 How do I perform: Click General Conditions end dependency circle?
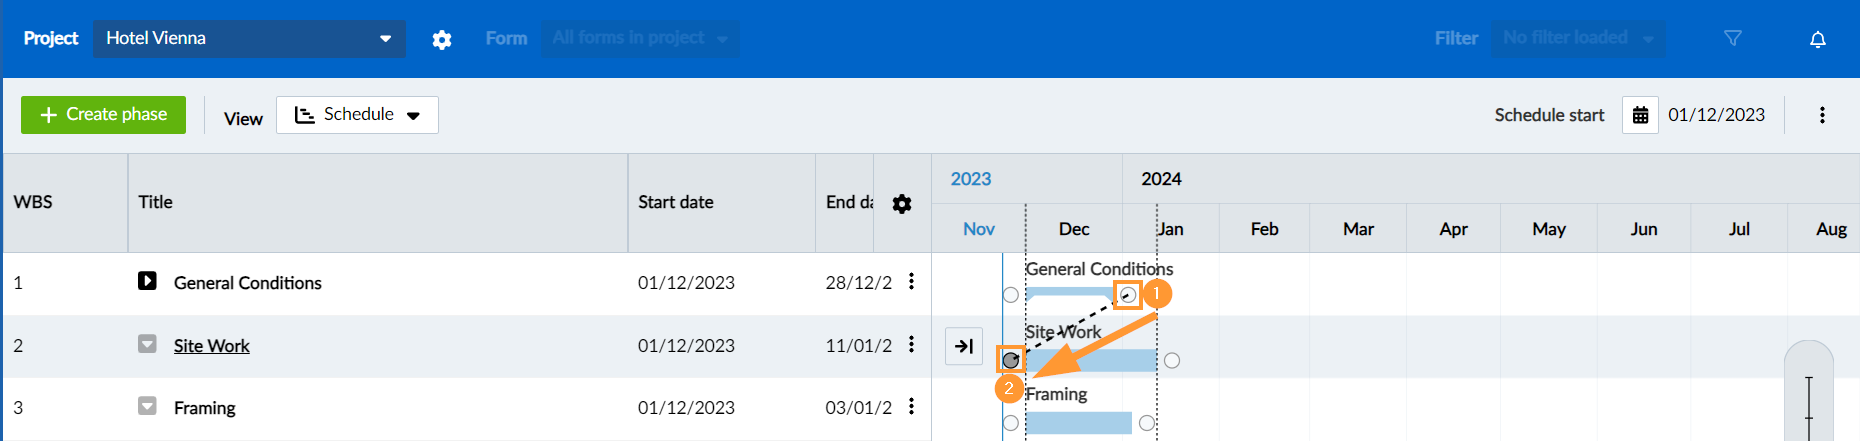pos(1128,295)
